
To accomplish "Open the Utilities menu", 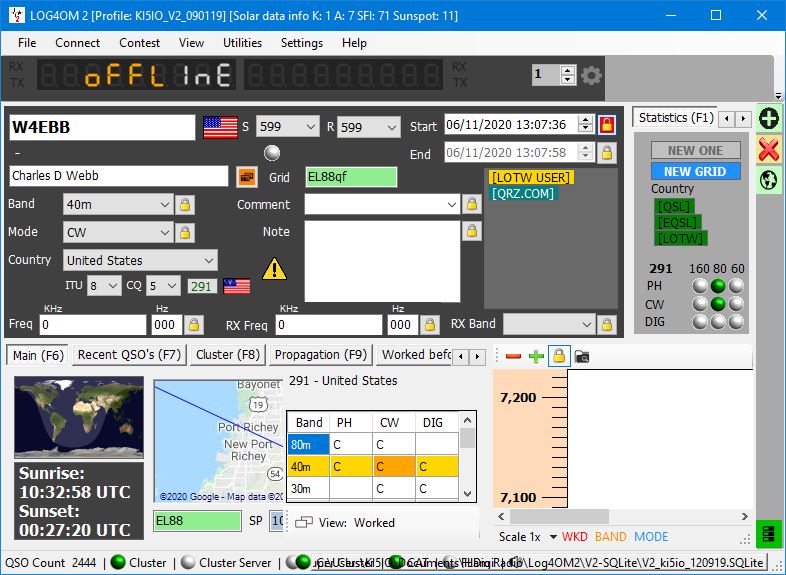I will point(242,43).
